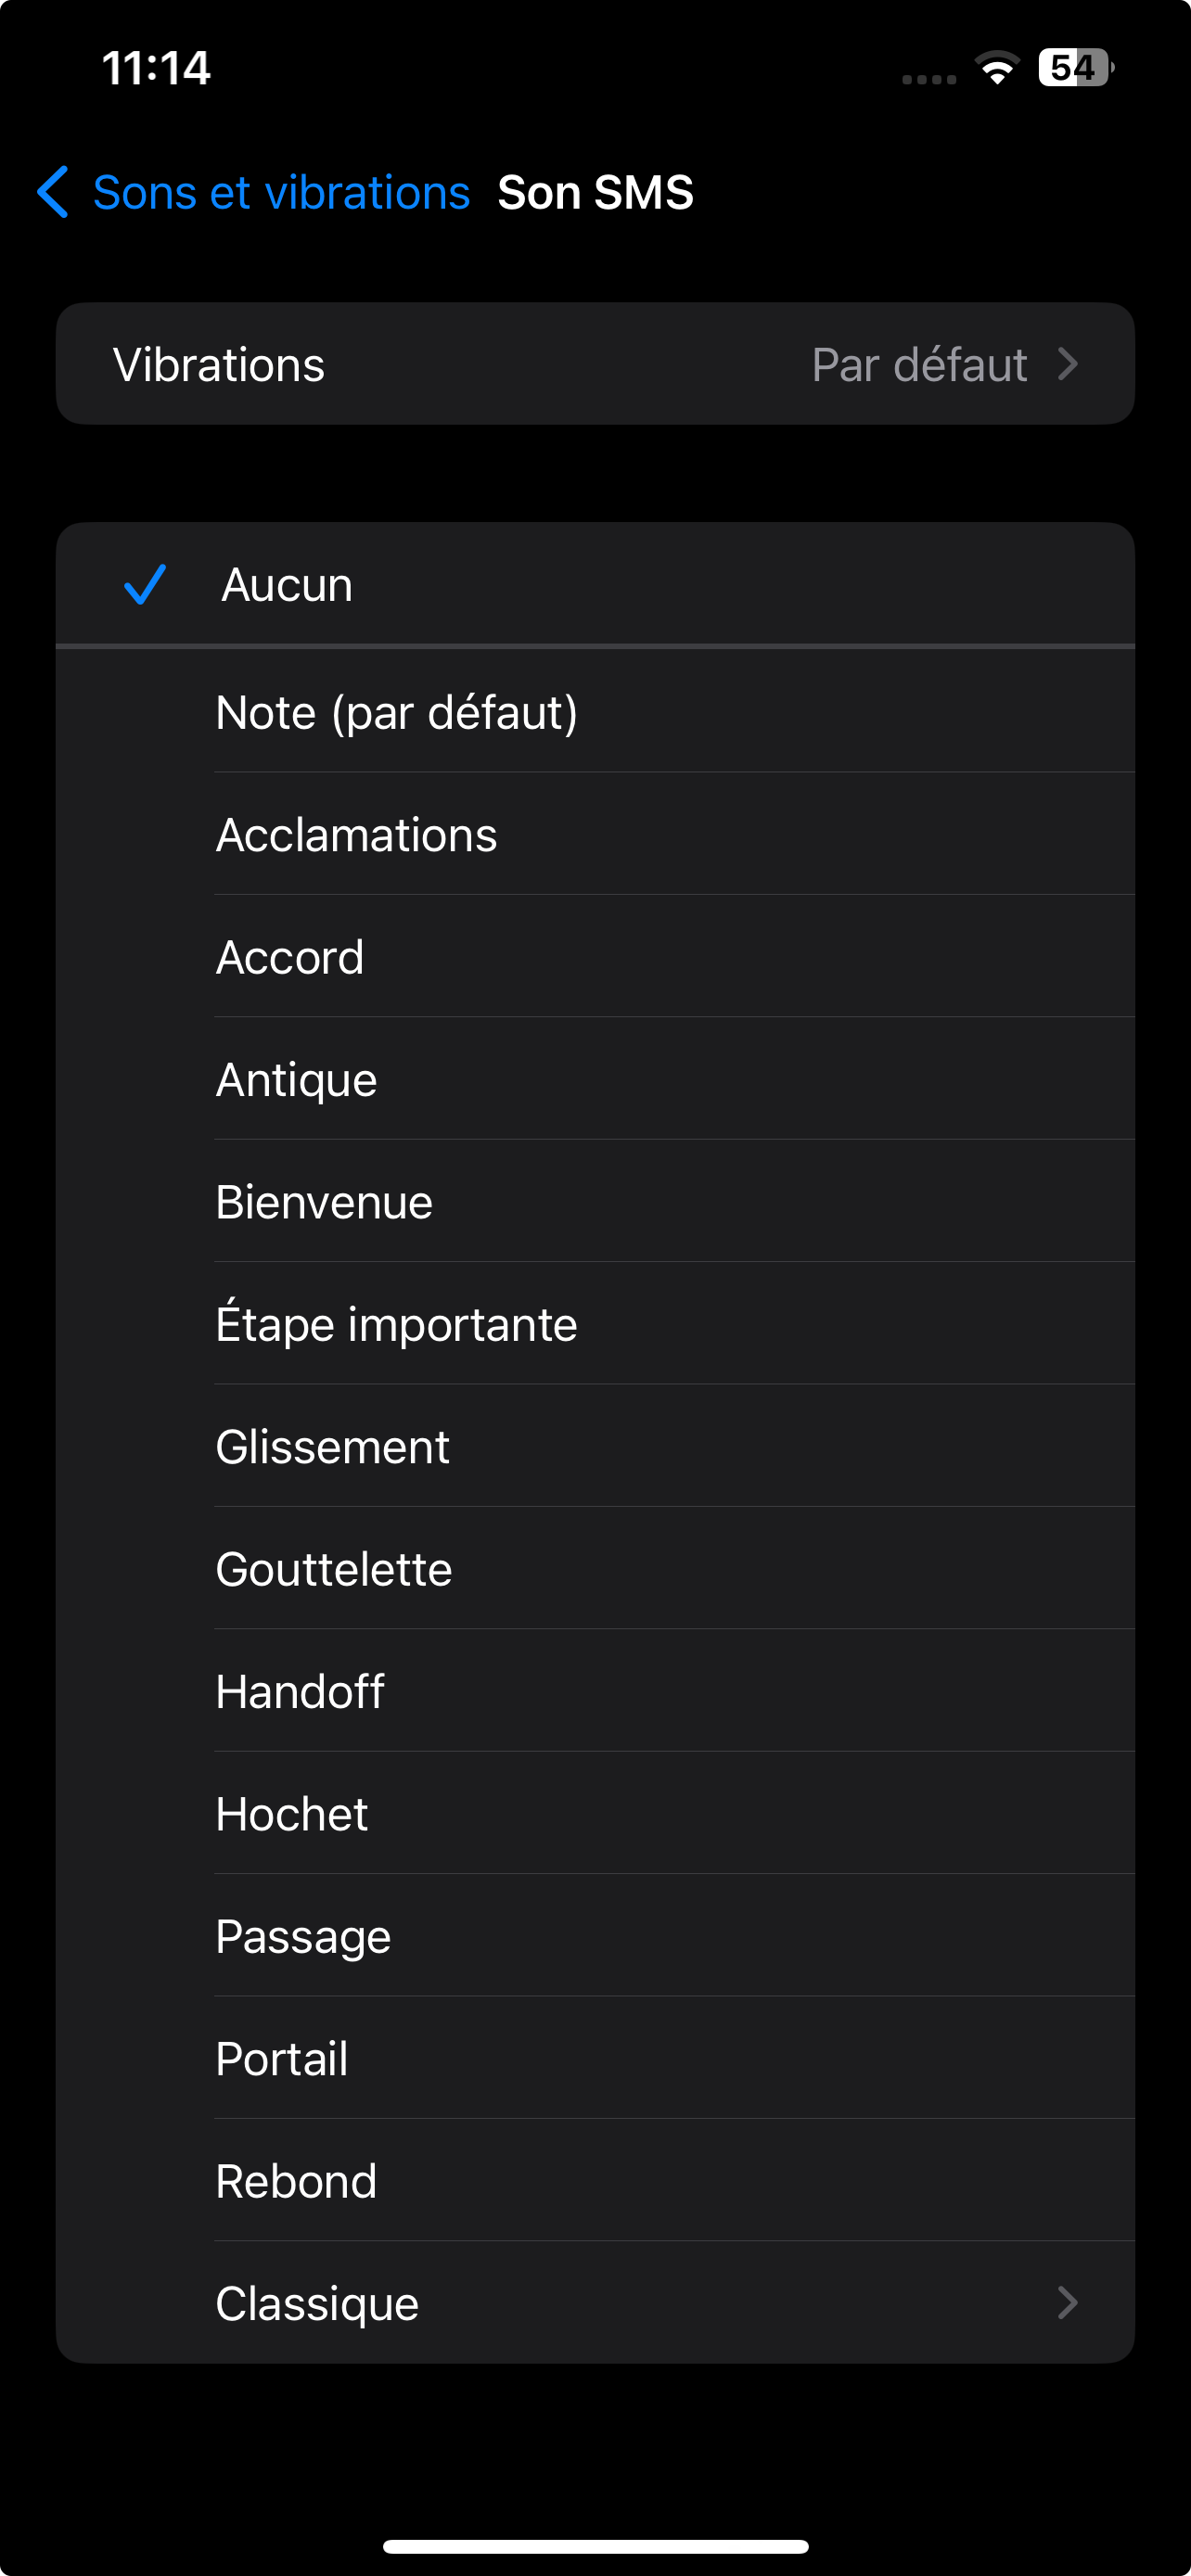
Task: Tap the home indicator bar
Action: click(595, 2546)
